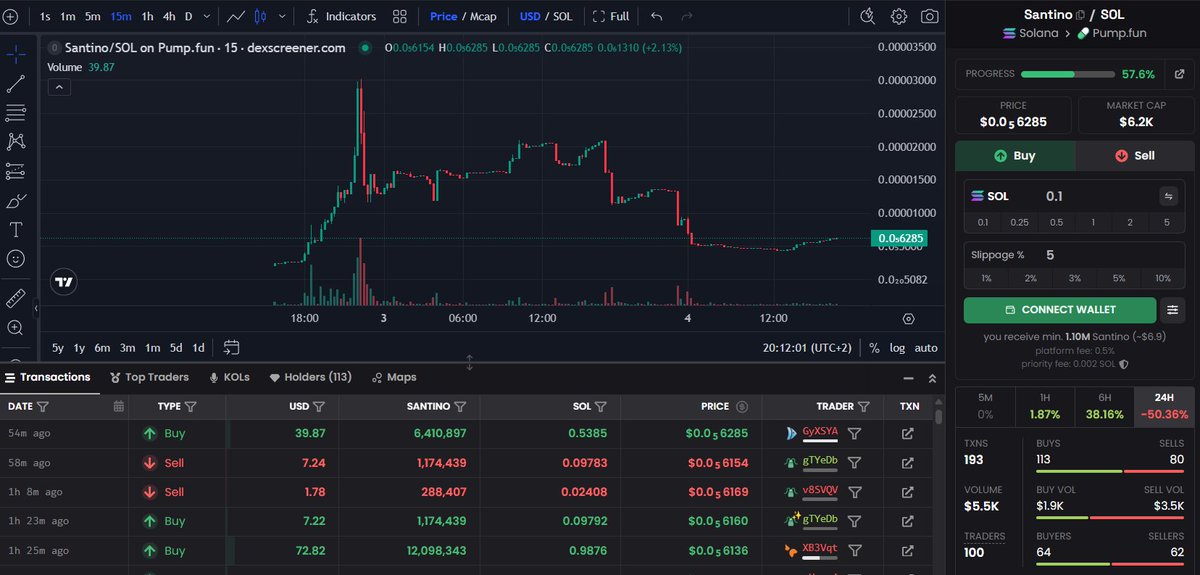Add symbol with plus circle icon
1200x575 pixels.
[x=11, y=16]
